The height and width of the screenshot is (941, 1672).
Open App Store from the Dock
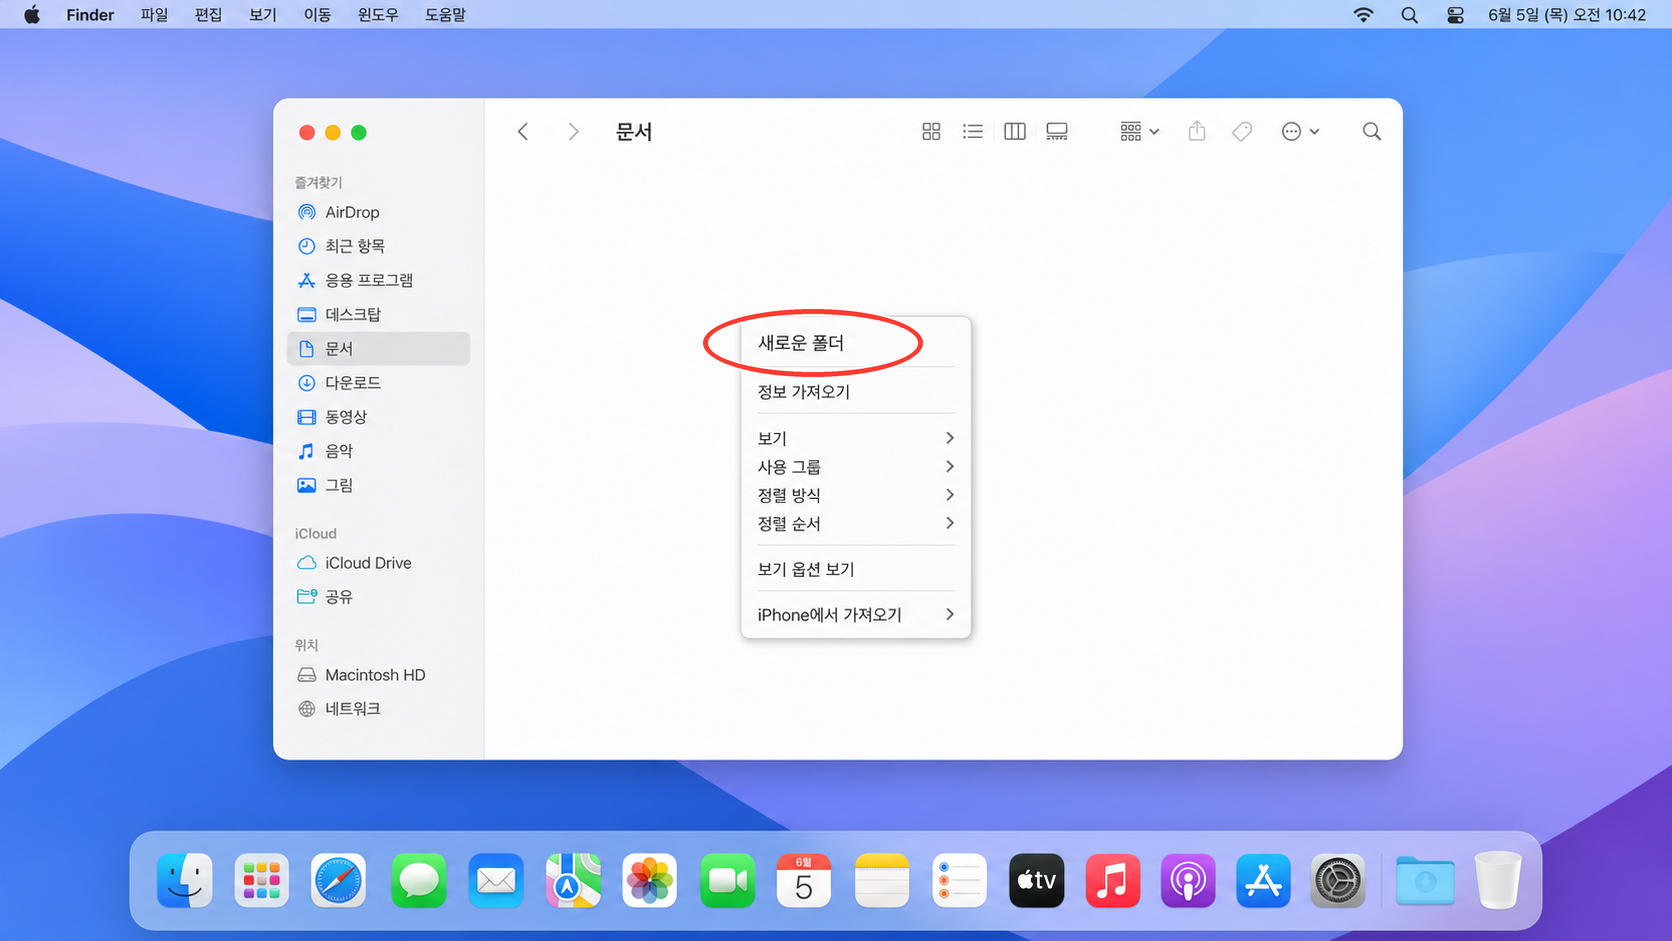click(x=1263, y=881)
